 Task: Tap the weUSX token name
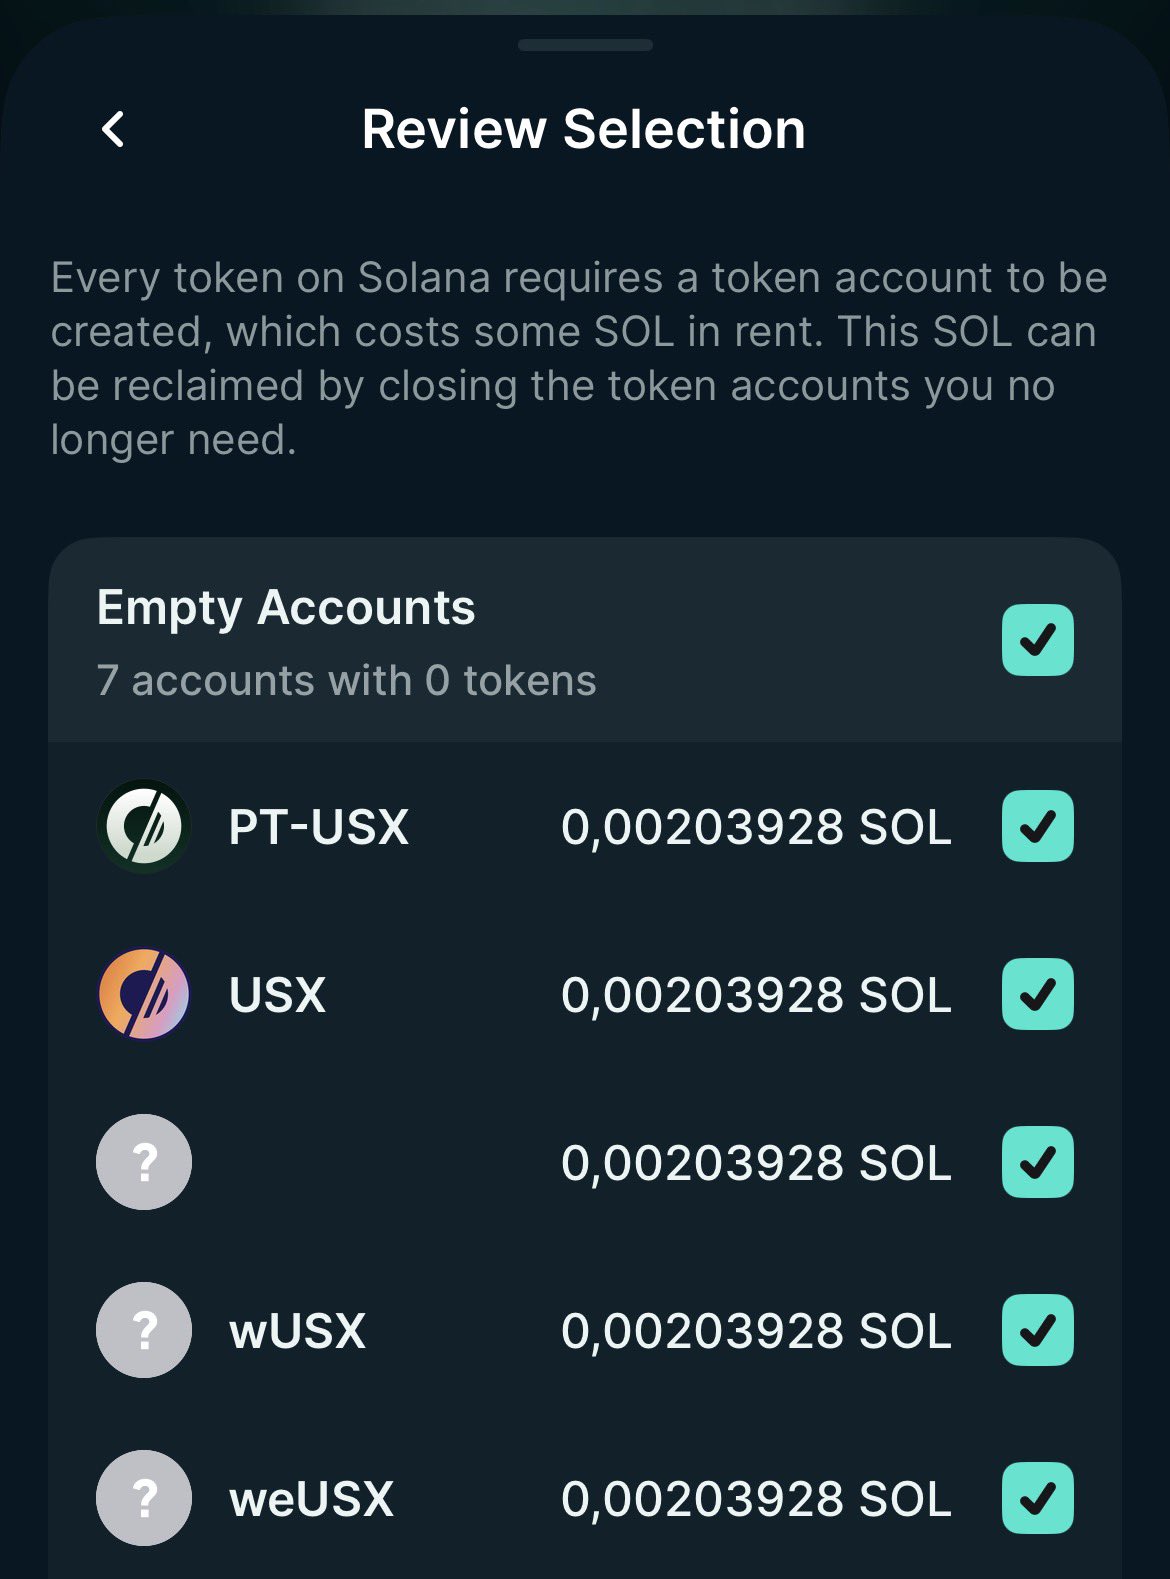(312, 1500)
